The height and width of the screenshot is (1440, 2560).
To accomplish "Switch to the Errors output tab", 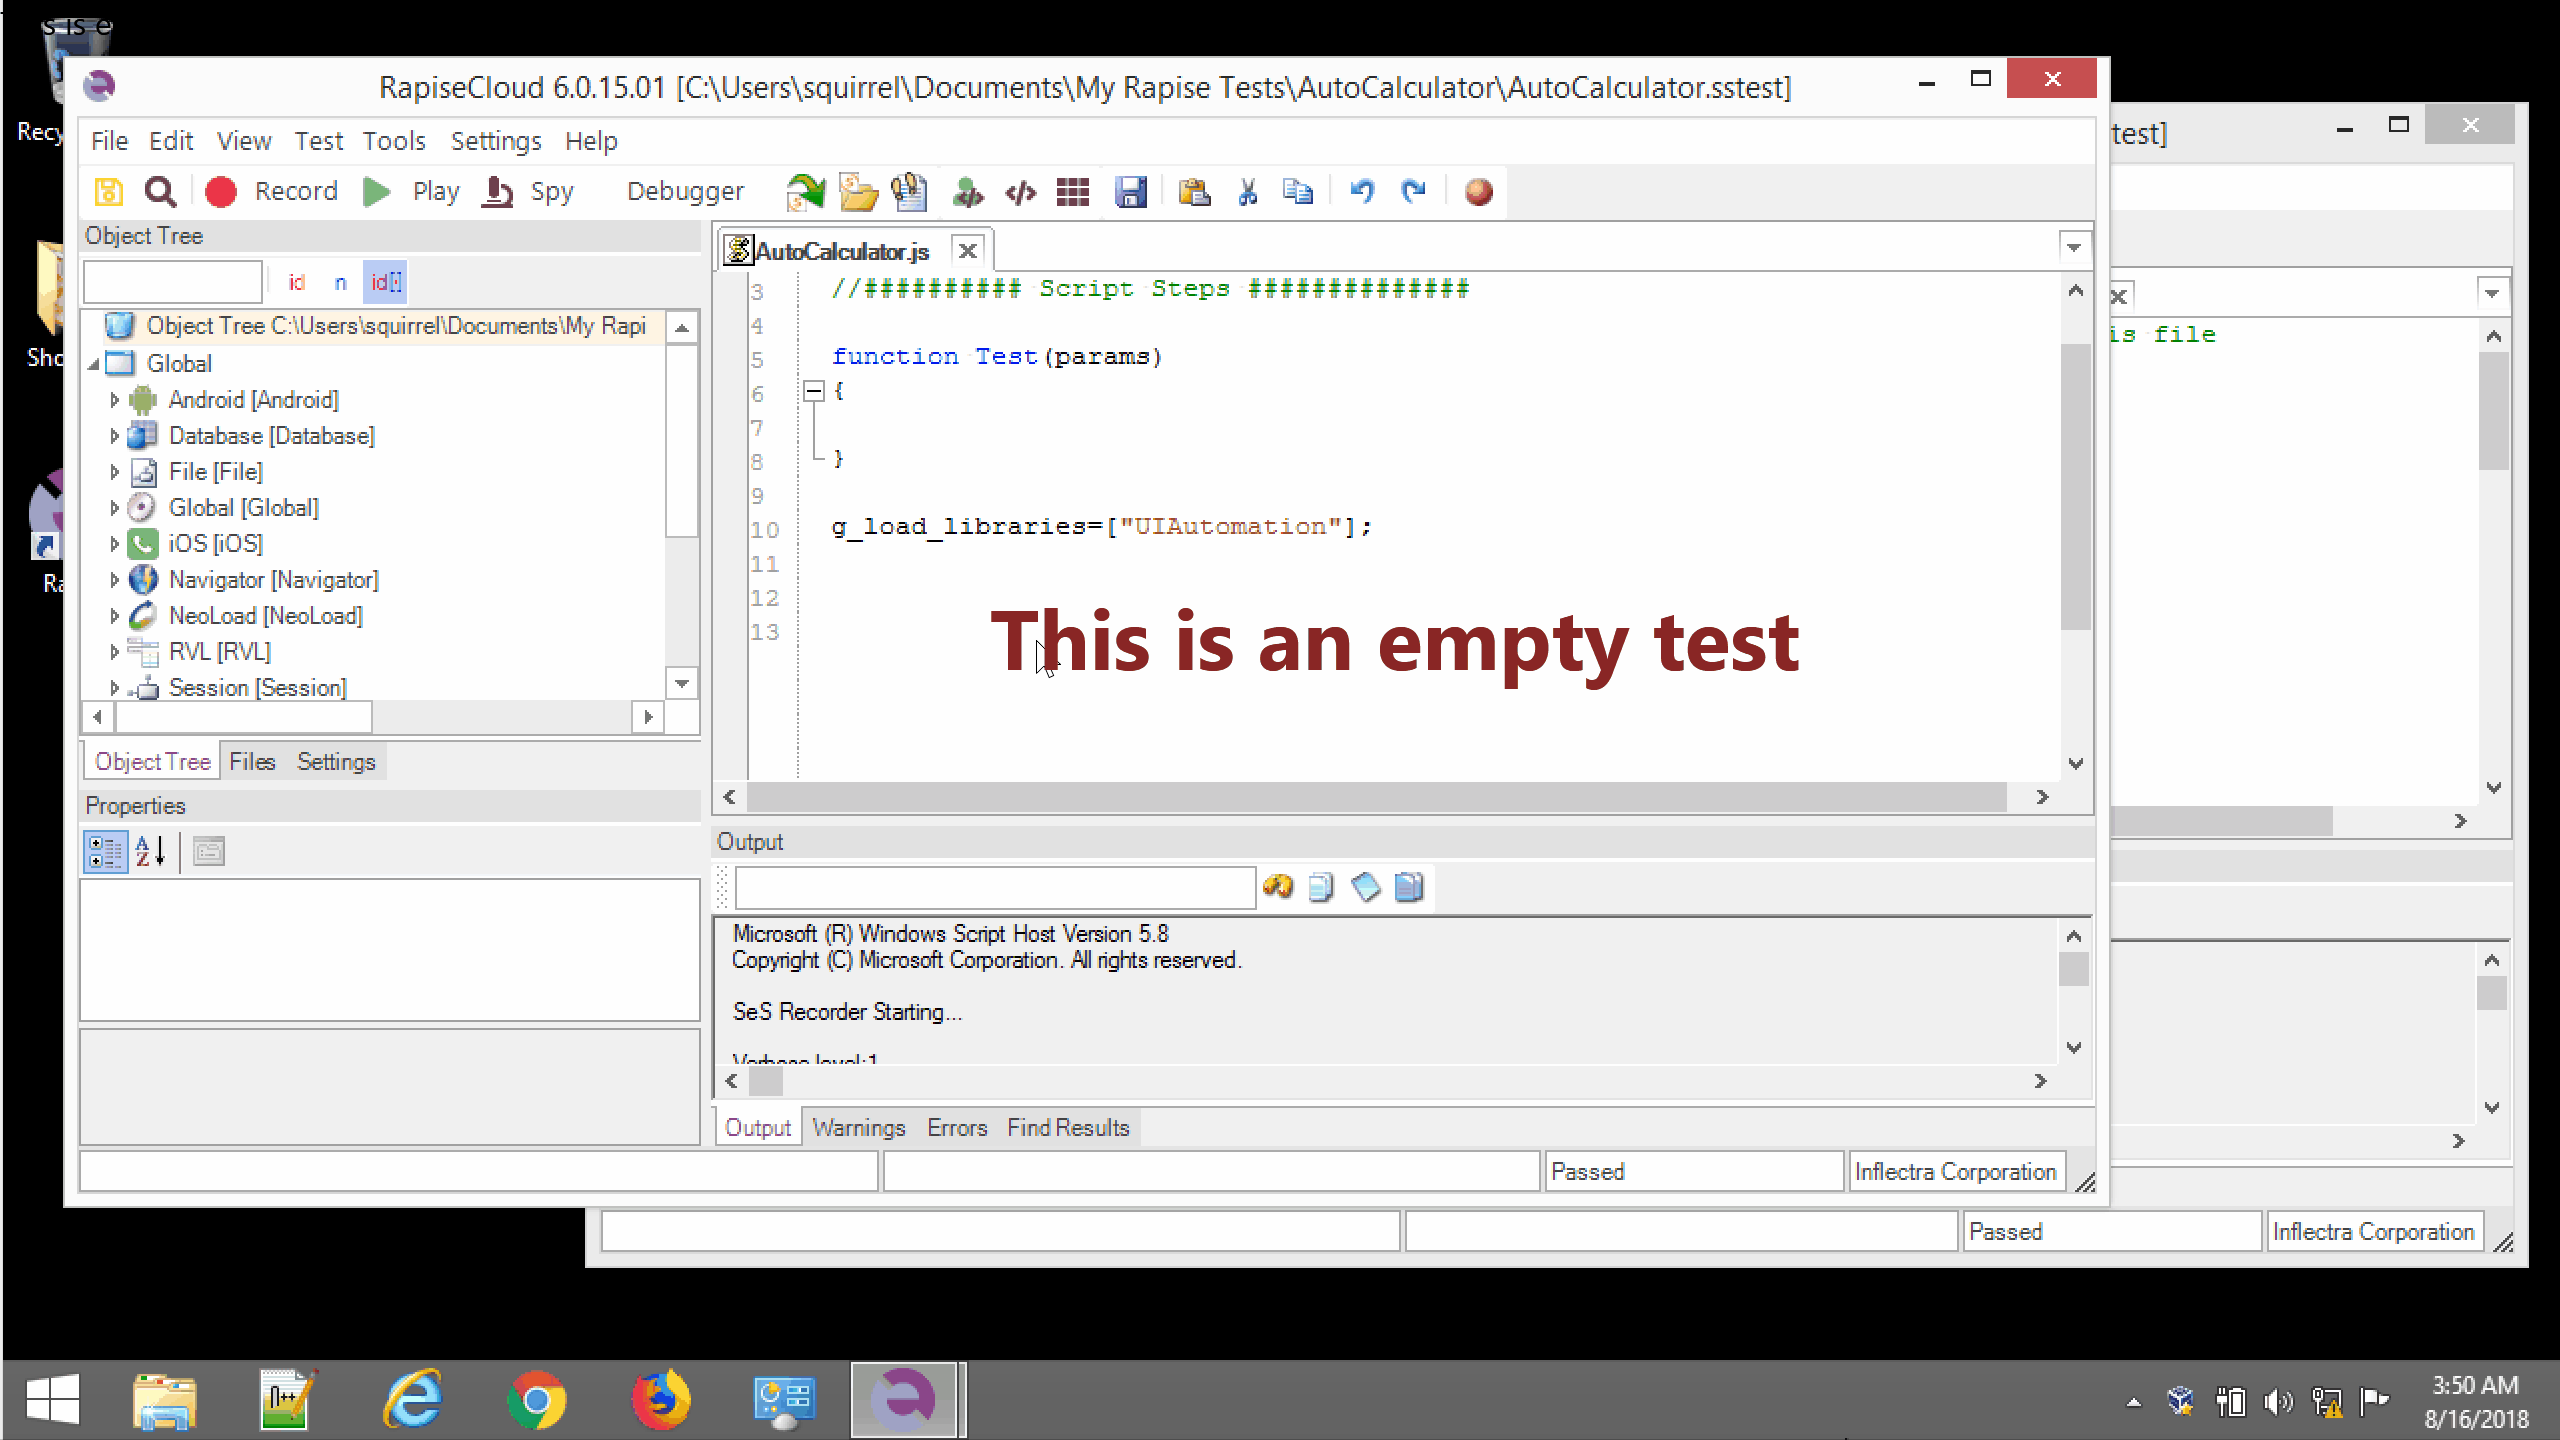I will (x=956, y=1128).
